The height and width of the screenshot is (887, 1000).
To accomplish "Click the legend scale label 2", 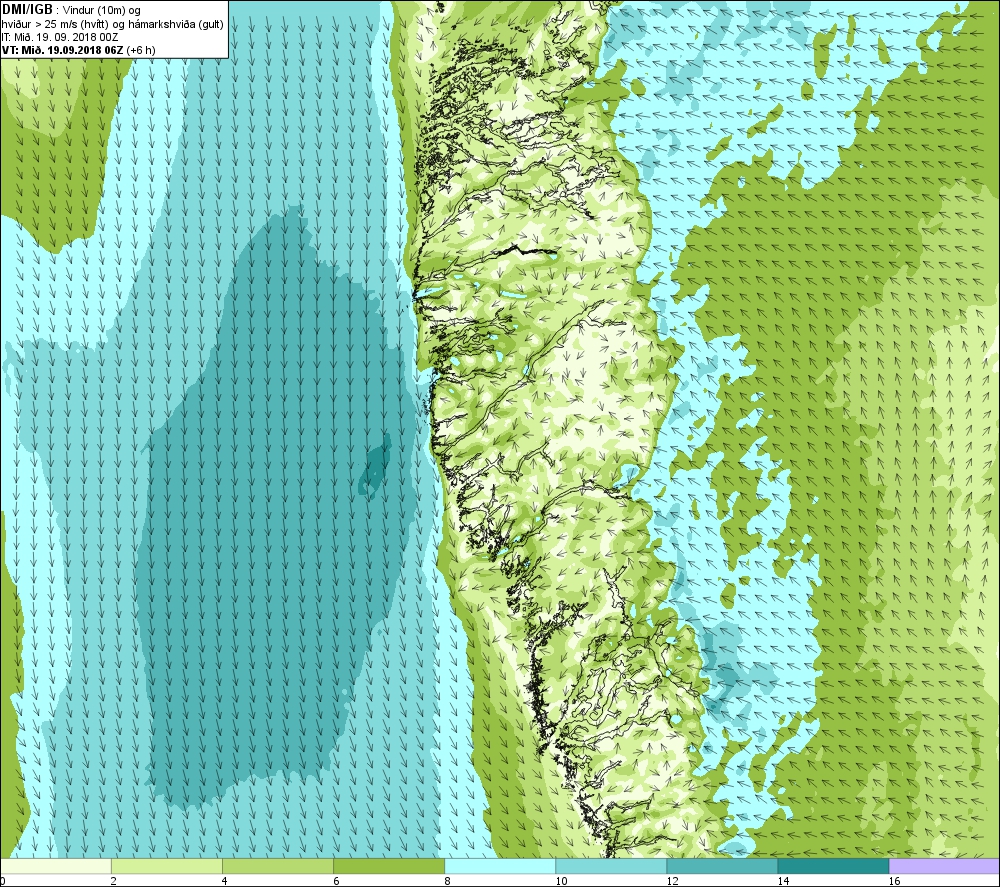I will pyautogui.click(x=114, y=881).
